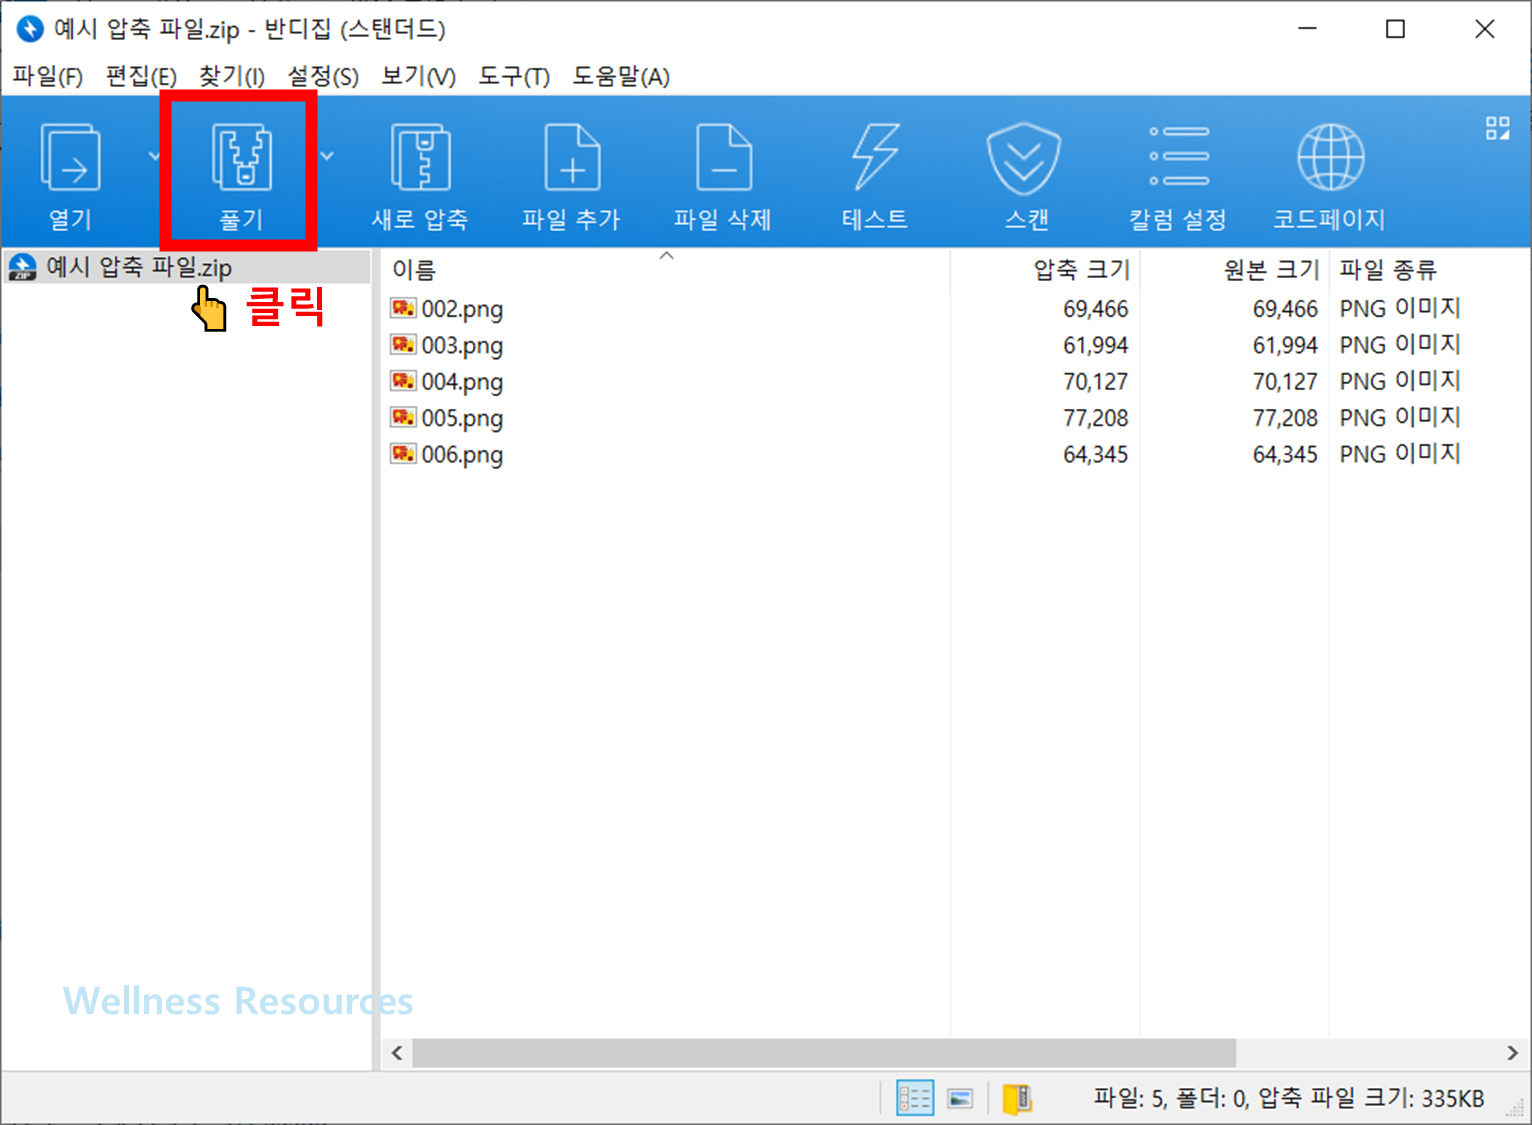The width and height of the screenshot is (1532, 1125).
Task: Click compressed size 69,466 of 002.png
Action: [1095, 309]
